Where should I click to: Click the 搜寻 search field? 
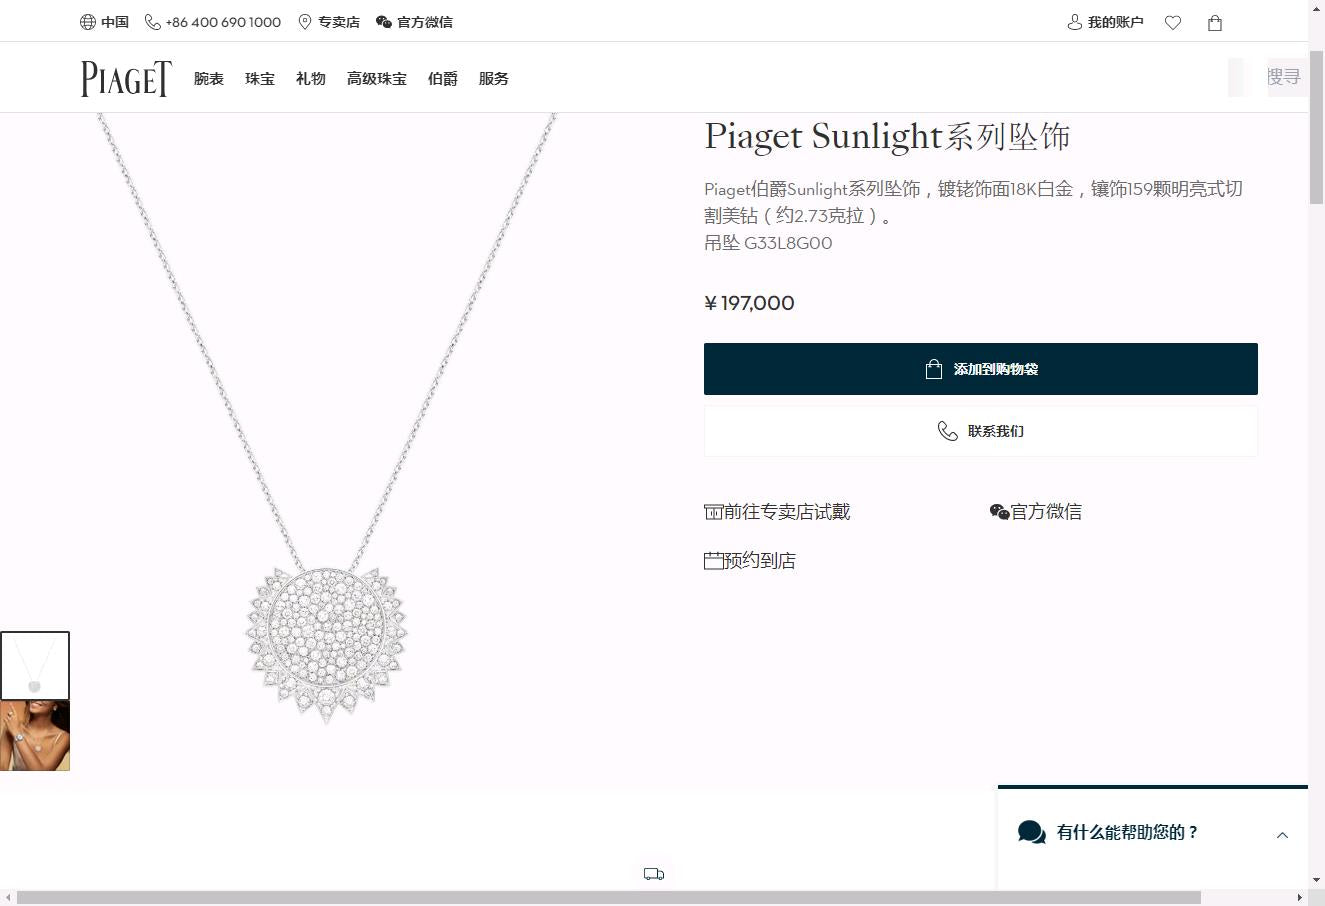point(1283,77)
